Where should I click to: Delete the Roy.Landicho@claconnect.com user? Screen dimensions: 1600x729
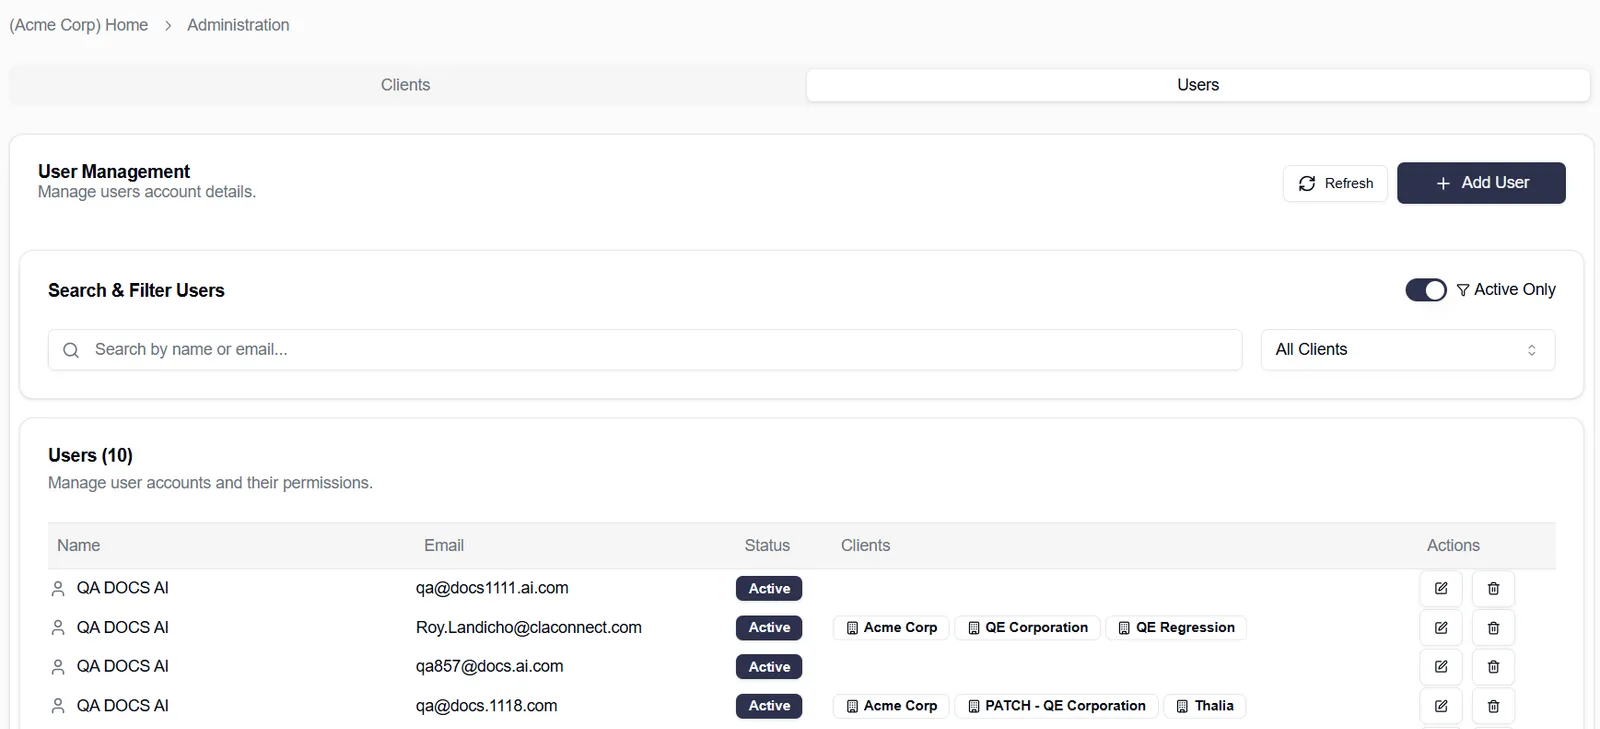1493,627
